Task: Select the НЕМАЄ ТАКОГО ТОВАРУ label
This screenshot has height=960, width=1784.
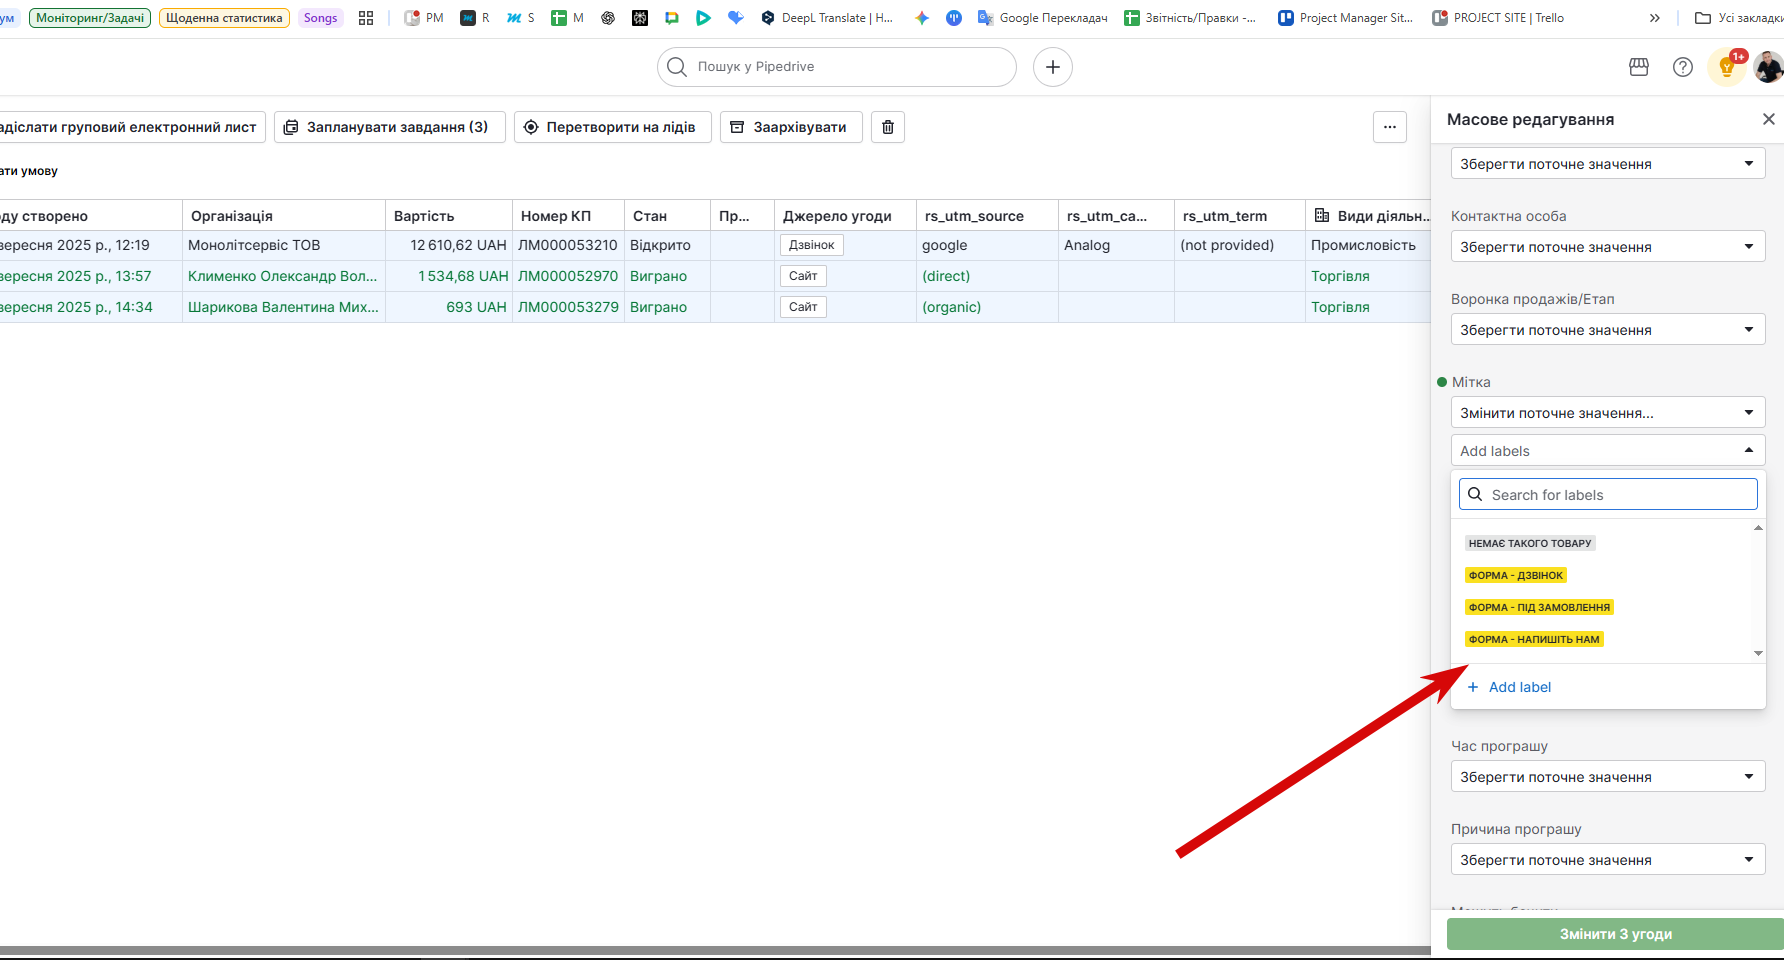Action: [1530, 543]
